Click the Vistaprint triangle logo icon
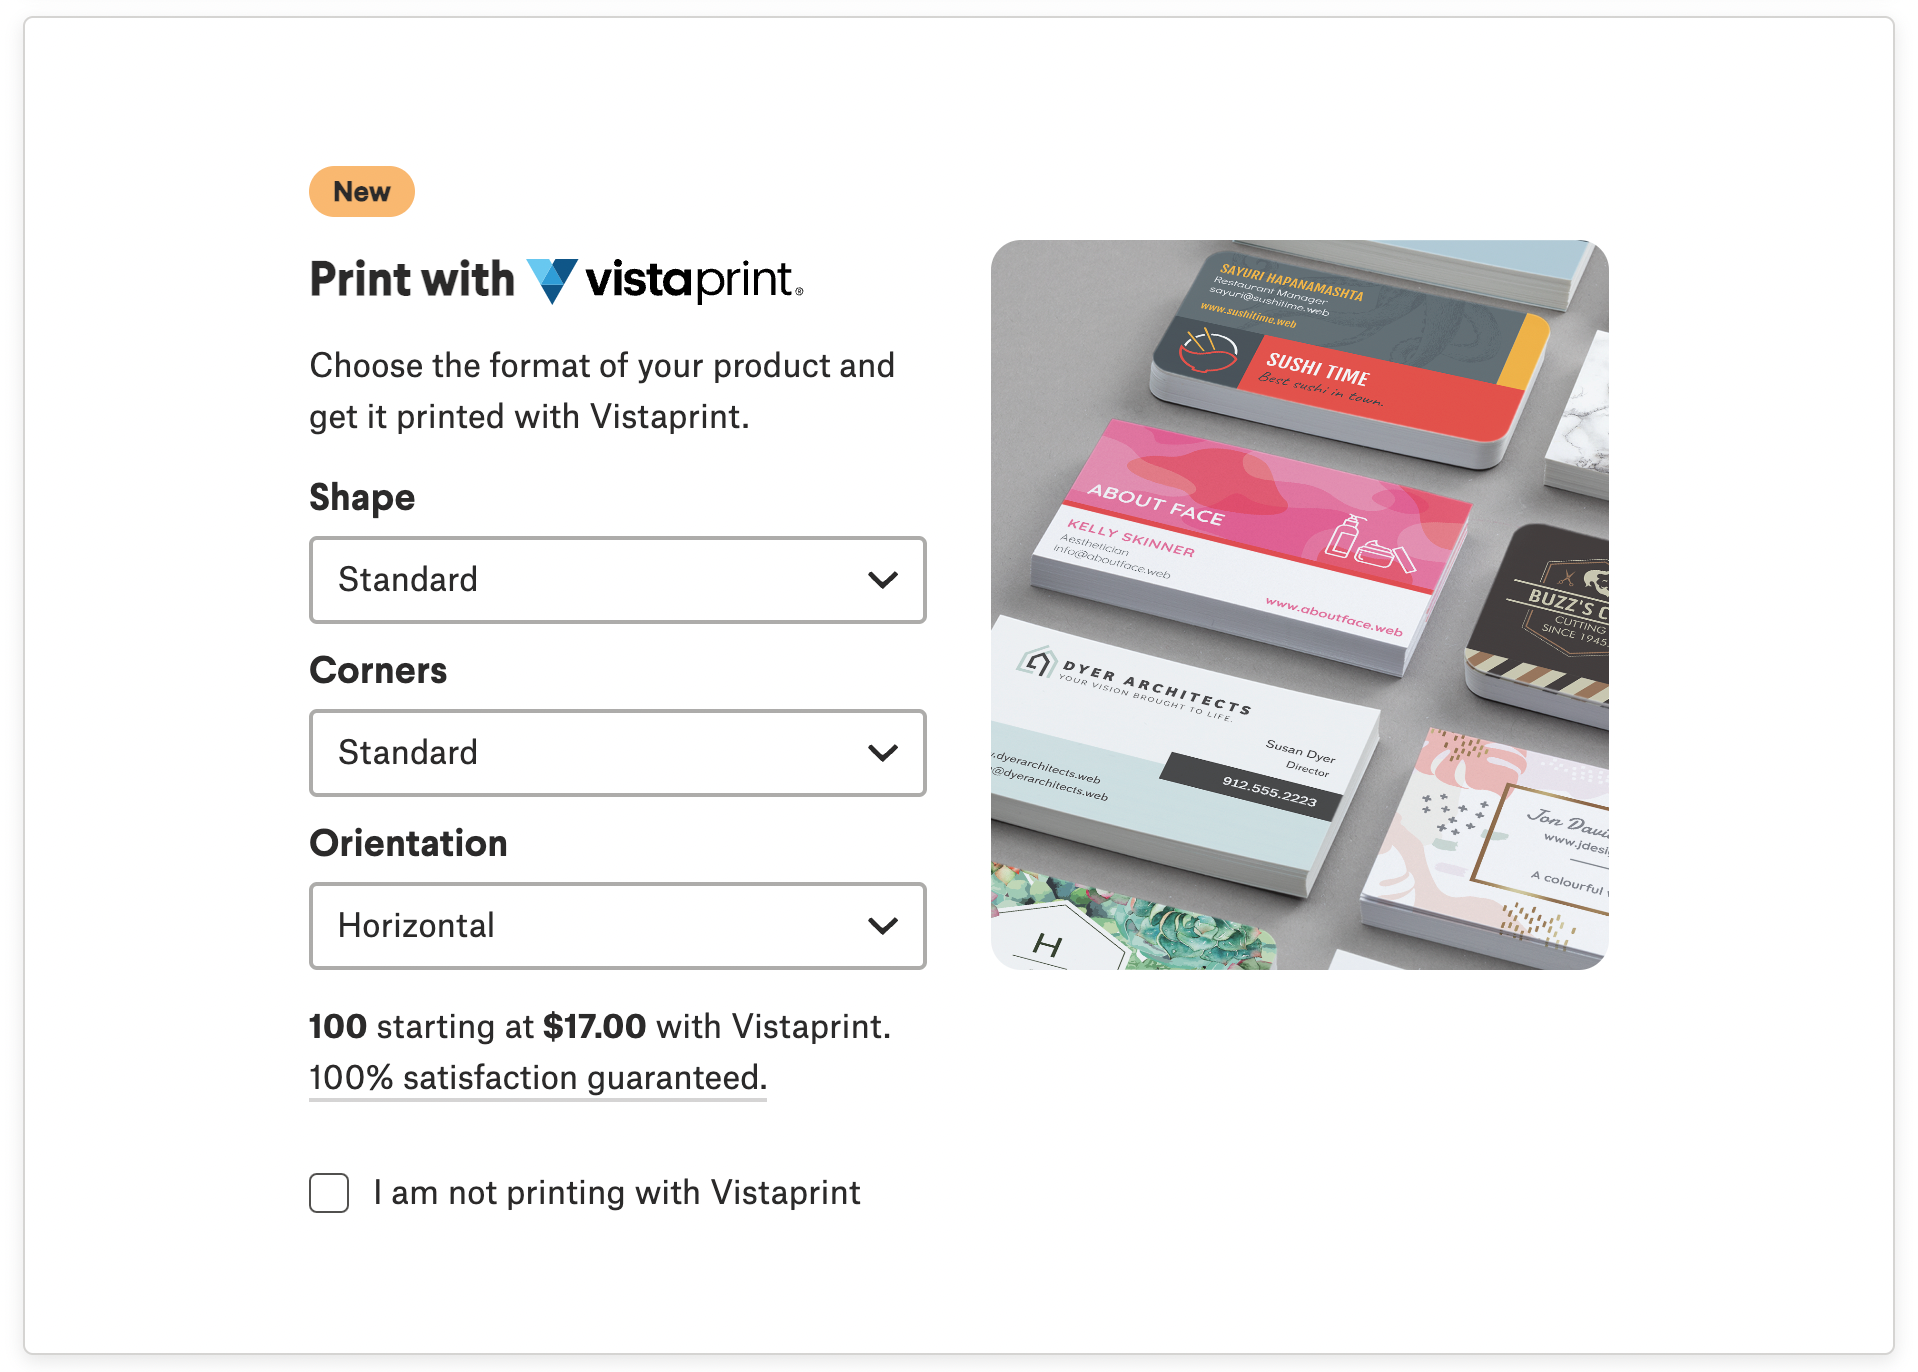 pos(552,281)
